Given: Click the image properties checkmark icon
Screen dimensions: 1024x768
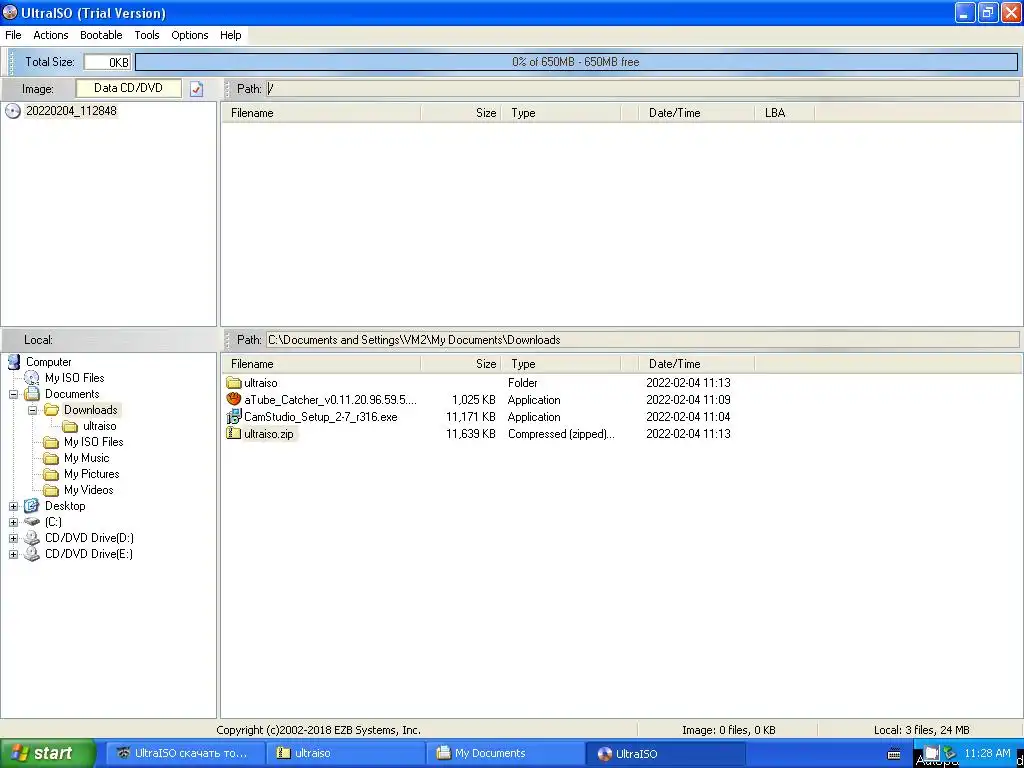Looking at the screenshot, I should 197,89.
